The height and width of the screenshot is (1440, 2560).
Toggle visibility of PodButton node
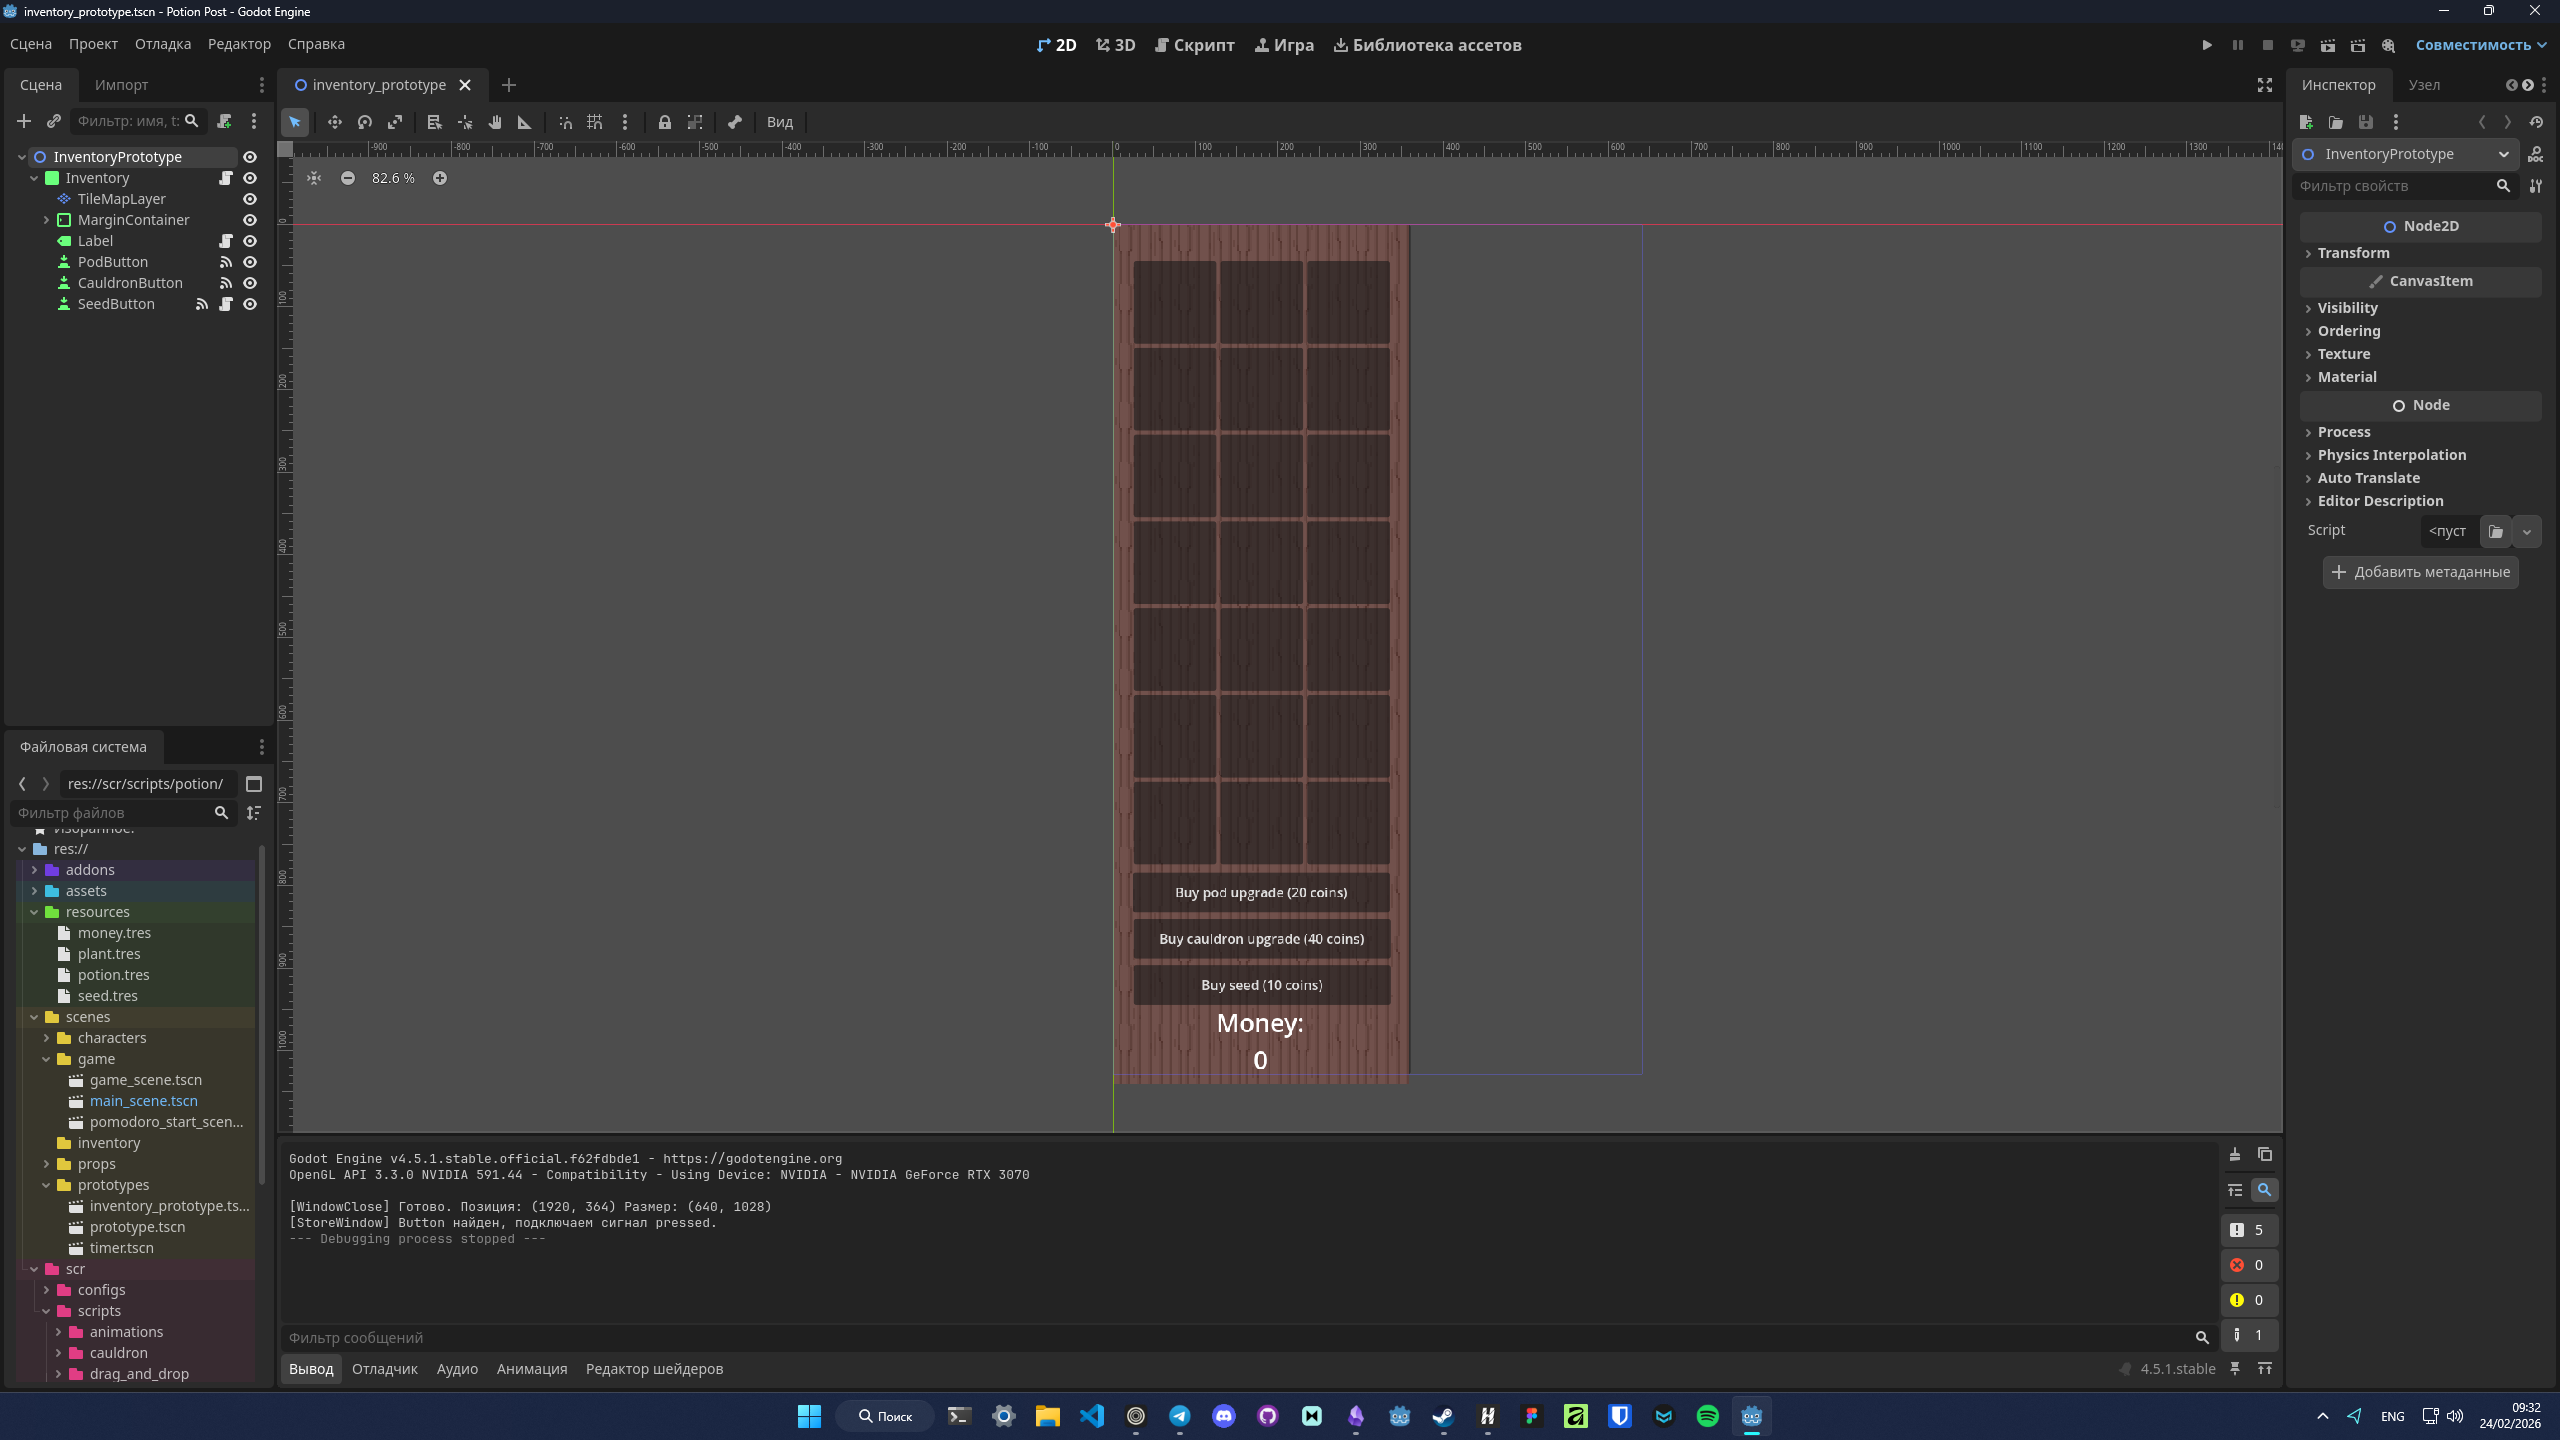[250, 262]
